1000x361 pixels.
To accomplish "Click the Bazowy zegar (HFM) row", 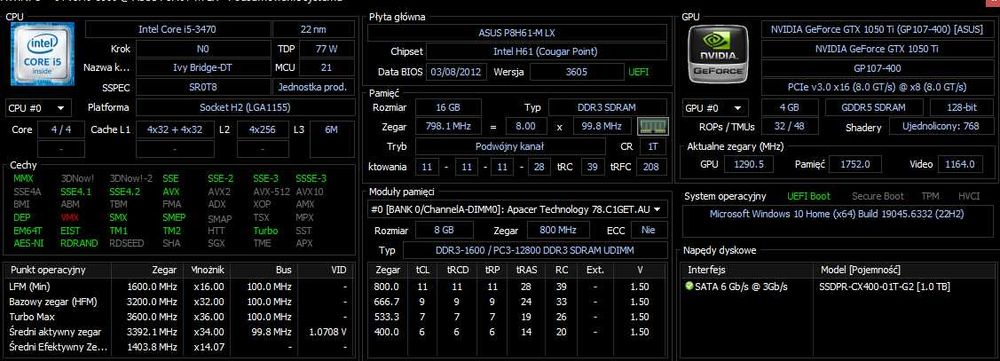I will [x=178, y=302].
